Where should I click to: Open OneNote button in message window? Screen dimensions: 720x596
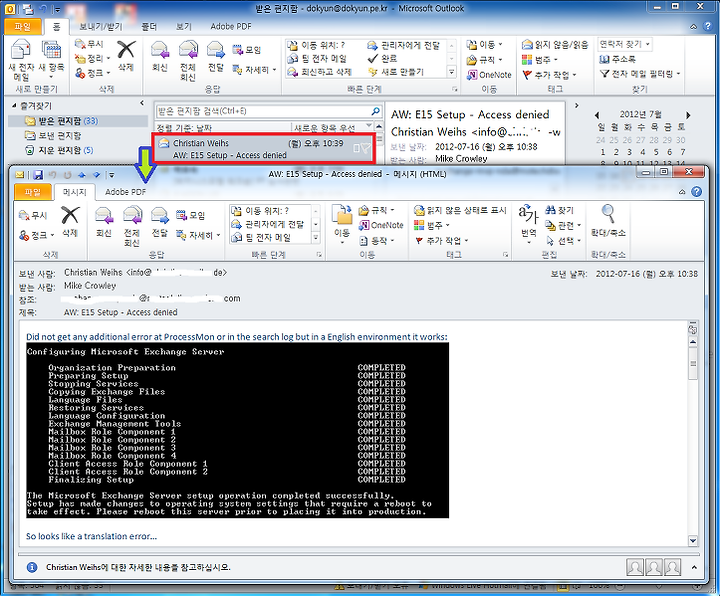click(x=381, y=225)
